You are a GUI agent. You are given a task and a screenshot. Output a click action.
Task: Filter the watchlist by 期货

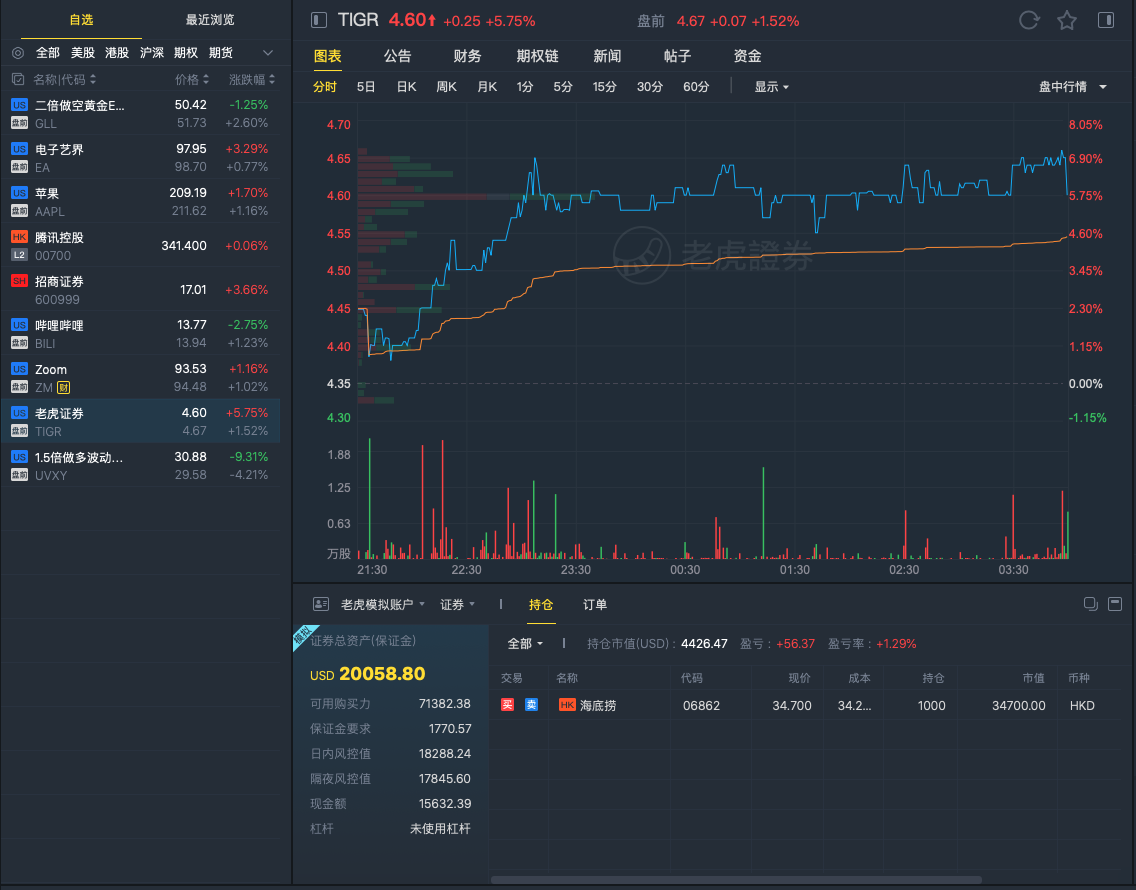(220, 53)
